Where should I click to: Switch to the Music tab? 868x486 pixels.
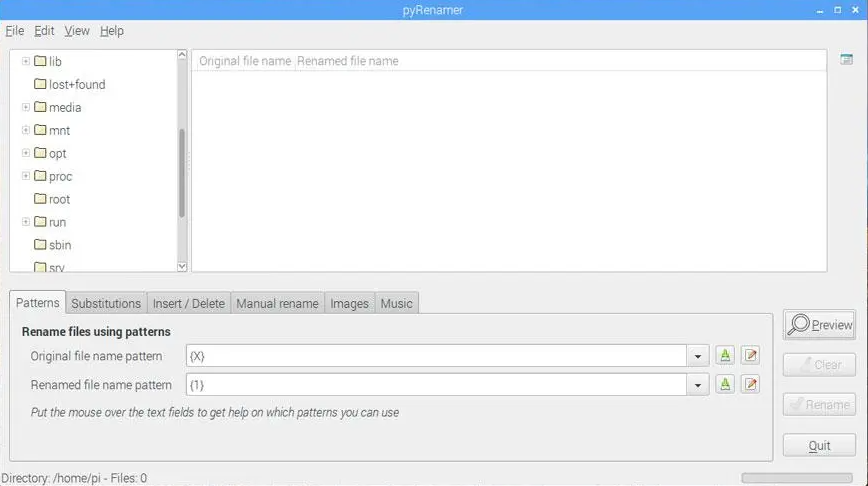point(396,303)
